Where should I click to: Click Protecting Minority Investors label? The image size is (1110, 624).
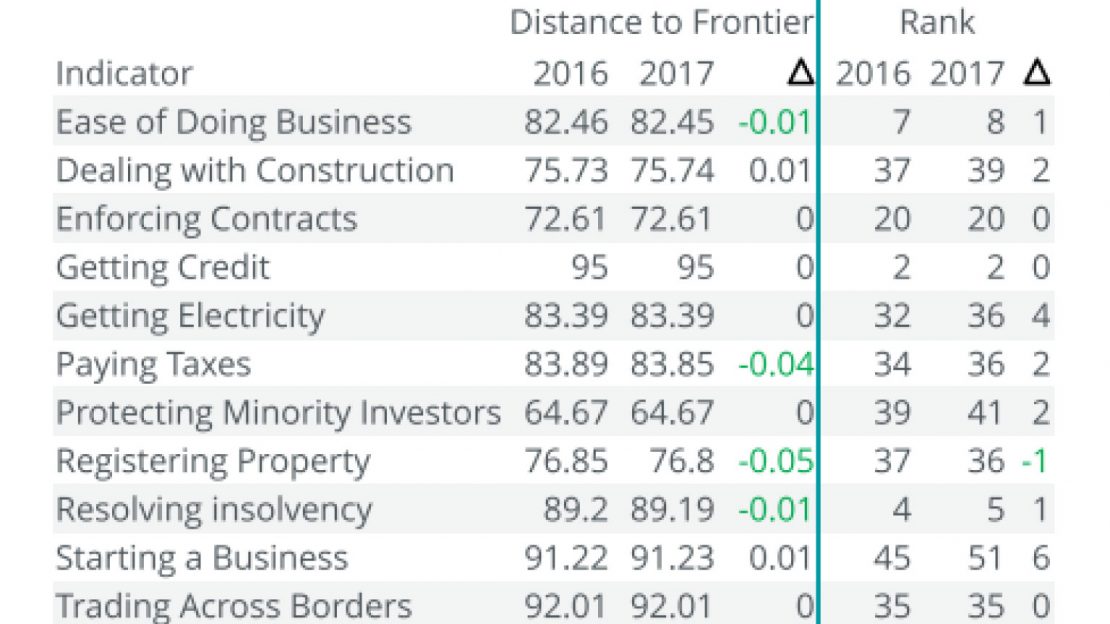(x=278, y=412)
